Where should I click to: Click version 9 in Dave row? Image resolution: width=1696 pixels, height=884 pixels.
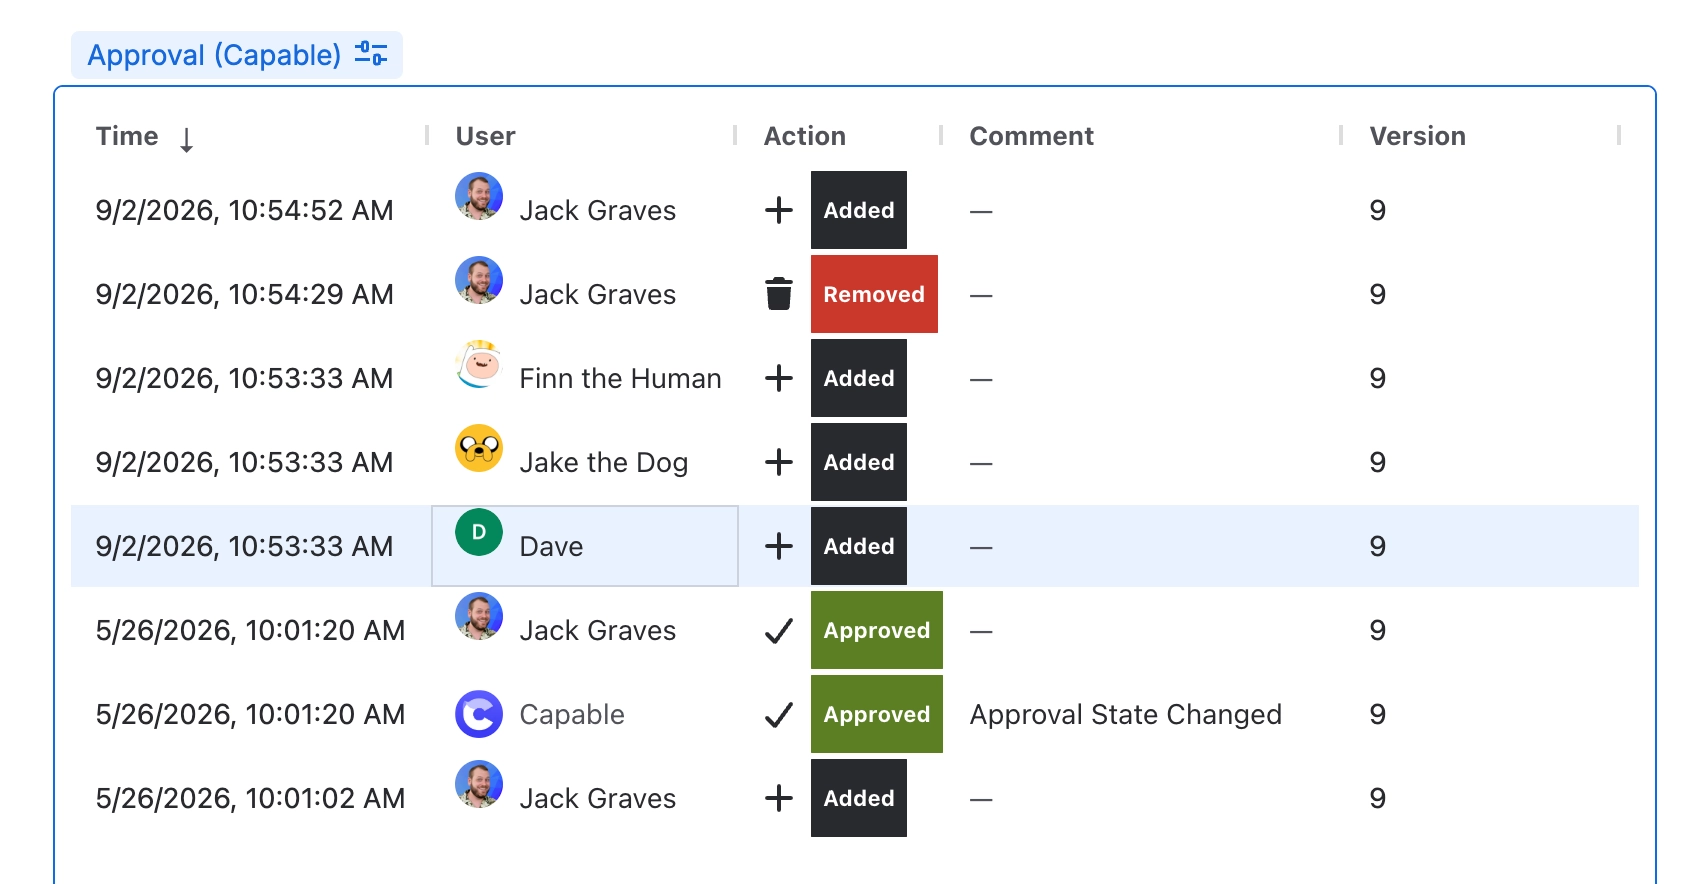(1377, 546)
